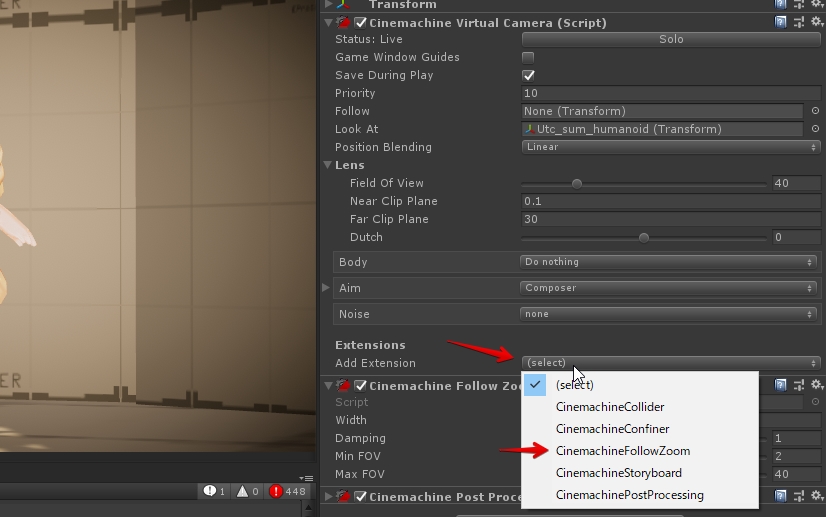Toggle Cinemachine Post Processing component checkbox
The width and height of the screenshot is (829, 517).
pyautogui.click(x=360, y=496)
